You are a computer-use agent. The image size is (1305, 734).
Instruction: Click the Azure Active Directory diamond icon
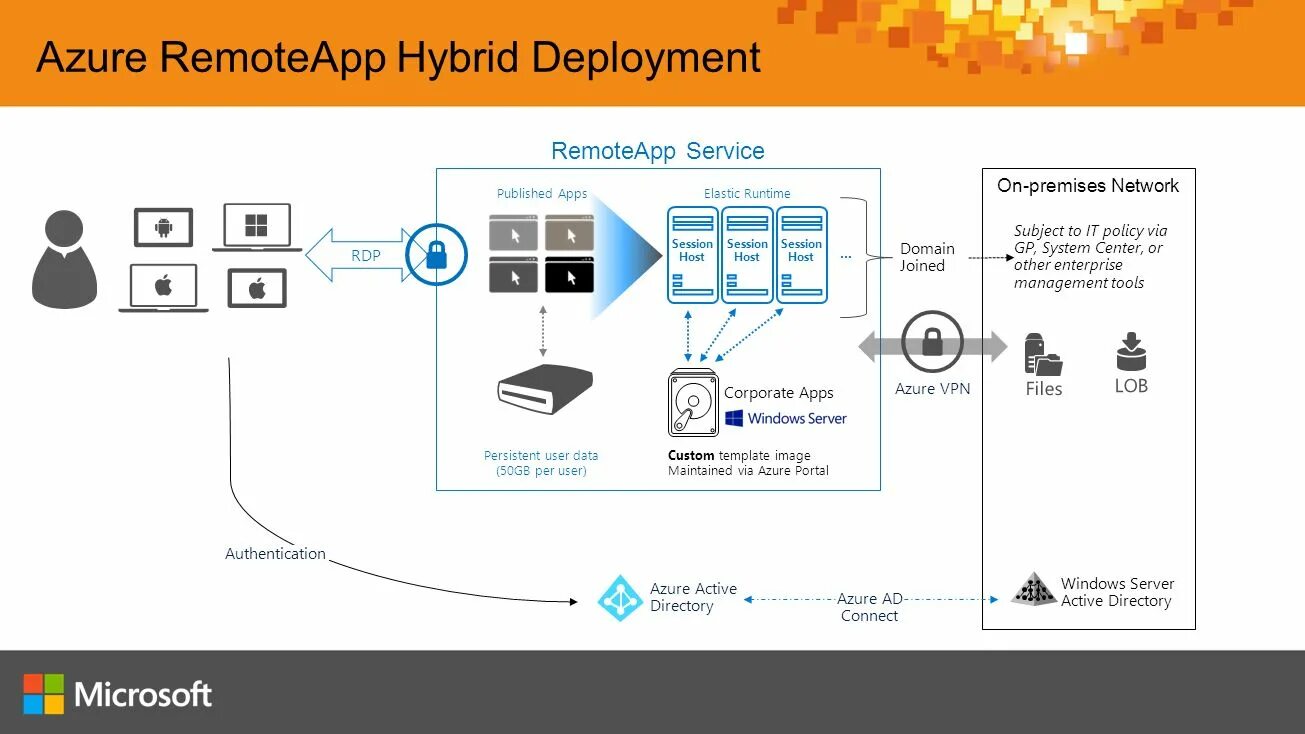(x=620, y=598)
